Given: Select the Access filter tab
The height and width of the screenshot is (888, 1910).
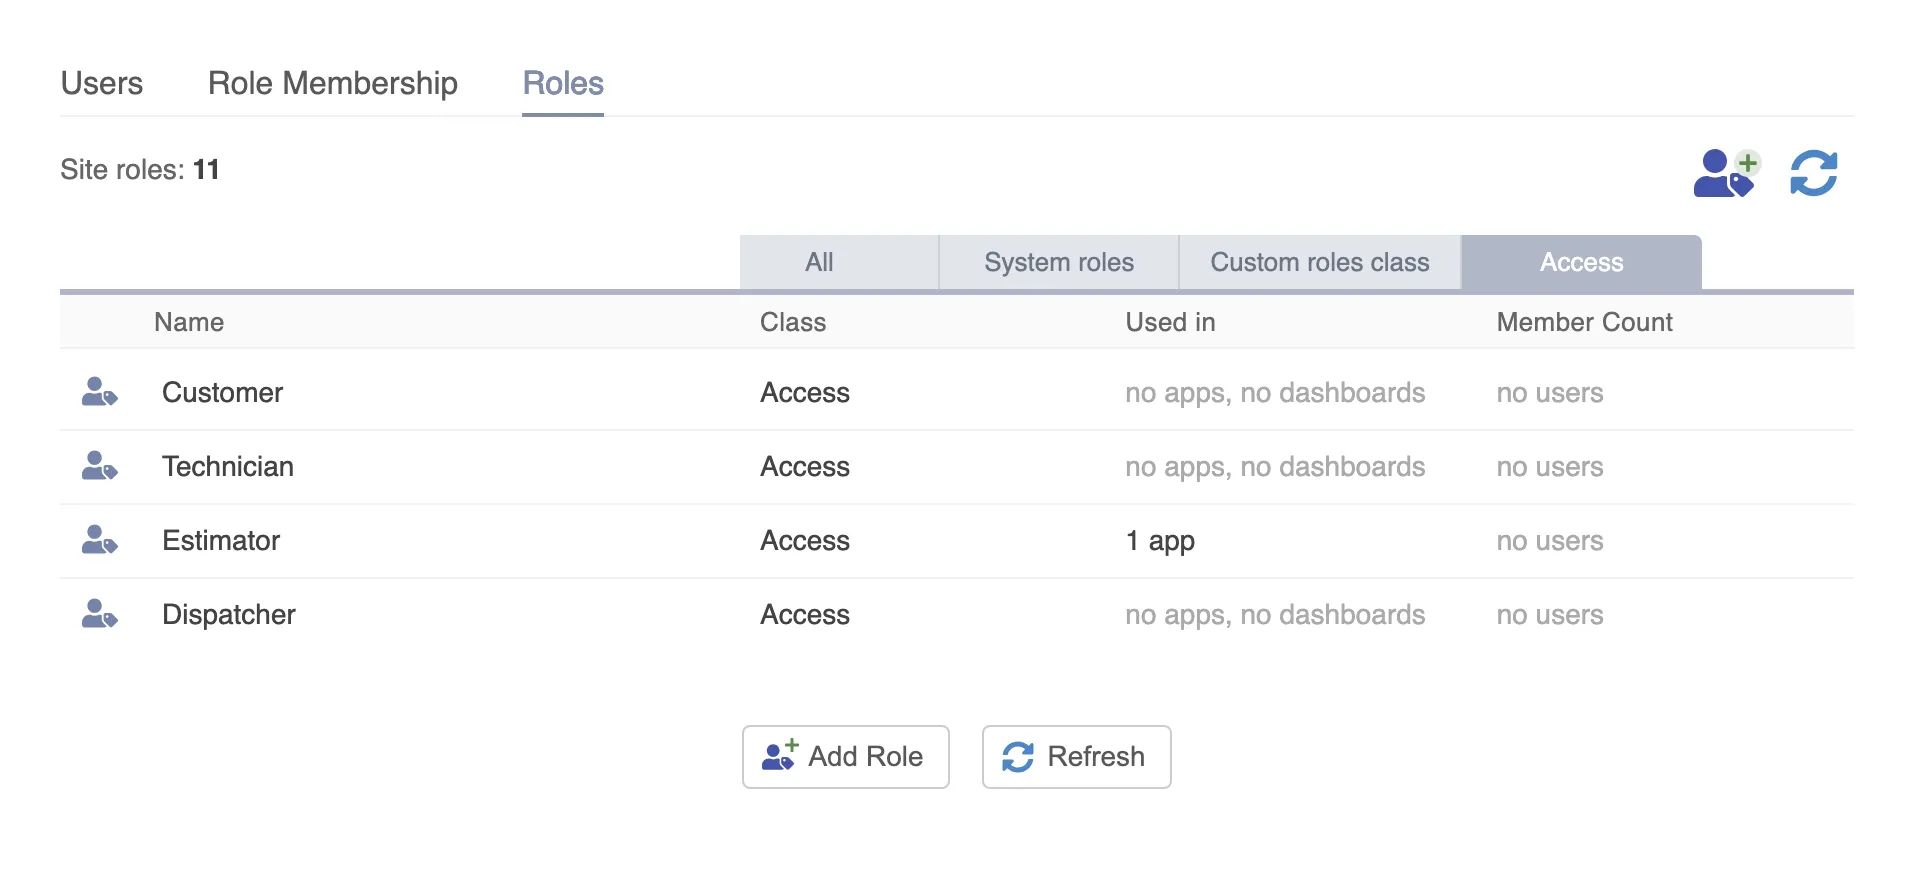Looking at the screenshot, I should click(x=1581, y=262).
